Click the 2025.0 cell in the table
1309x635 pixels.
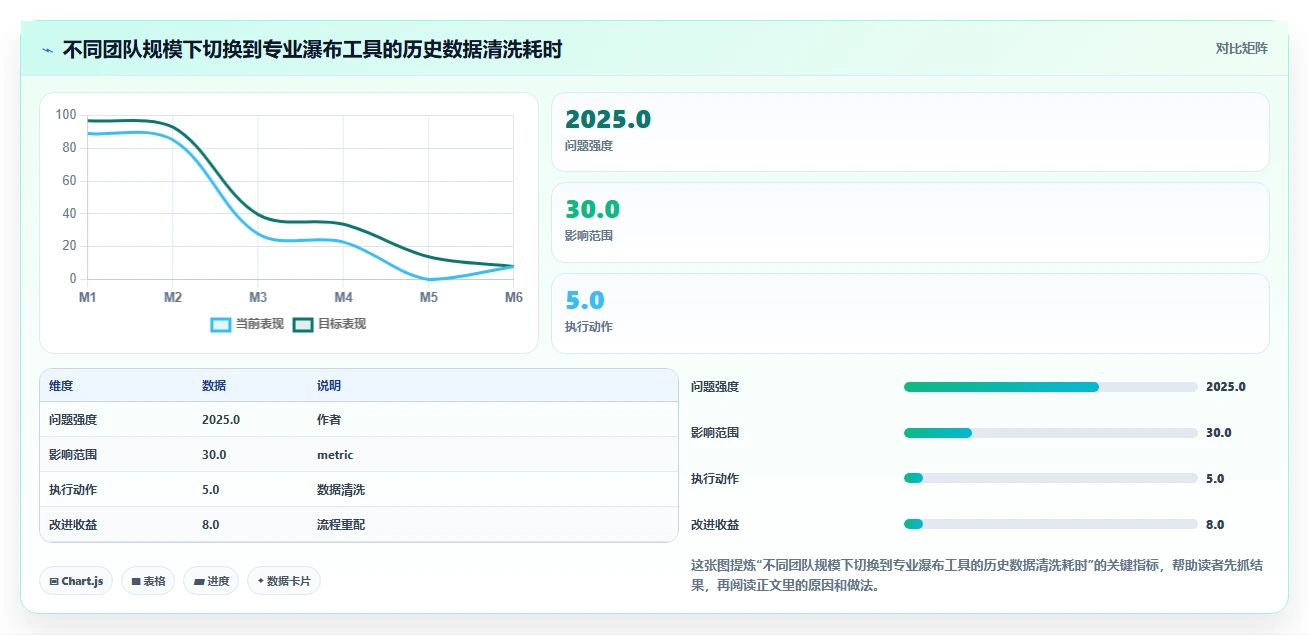[x=221, y=420]
